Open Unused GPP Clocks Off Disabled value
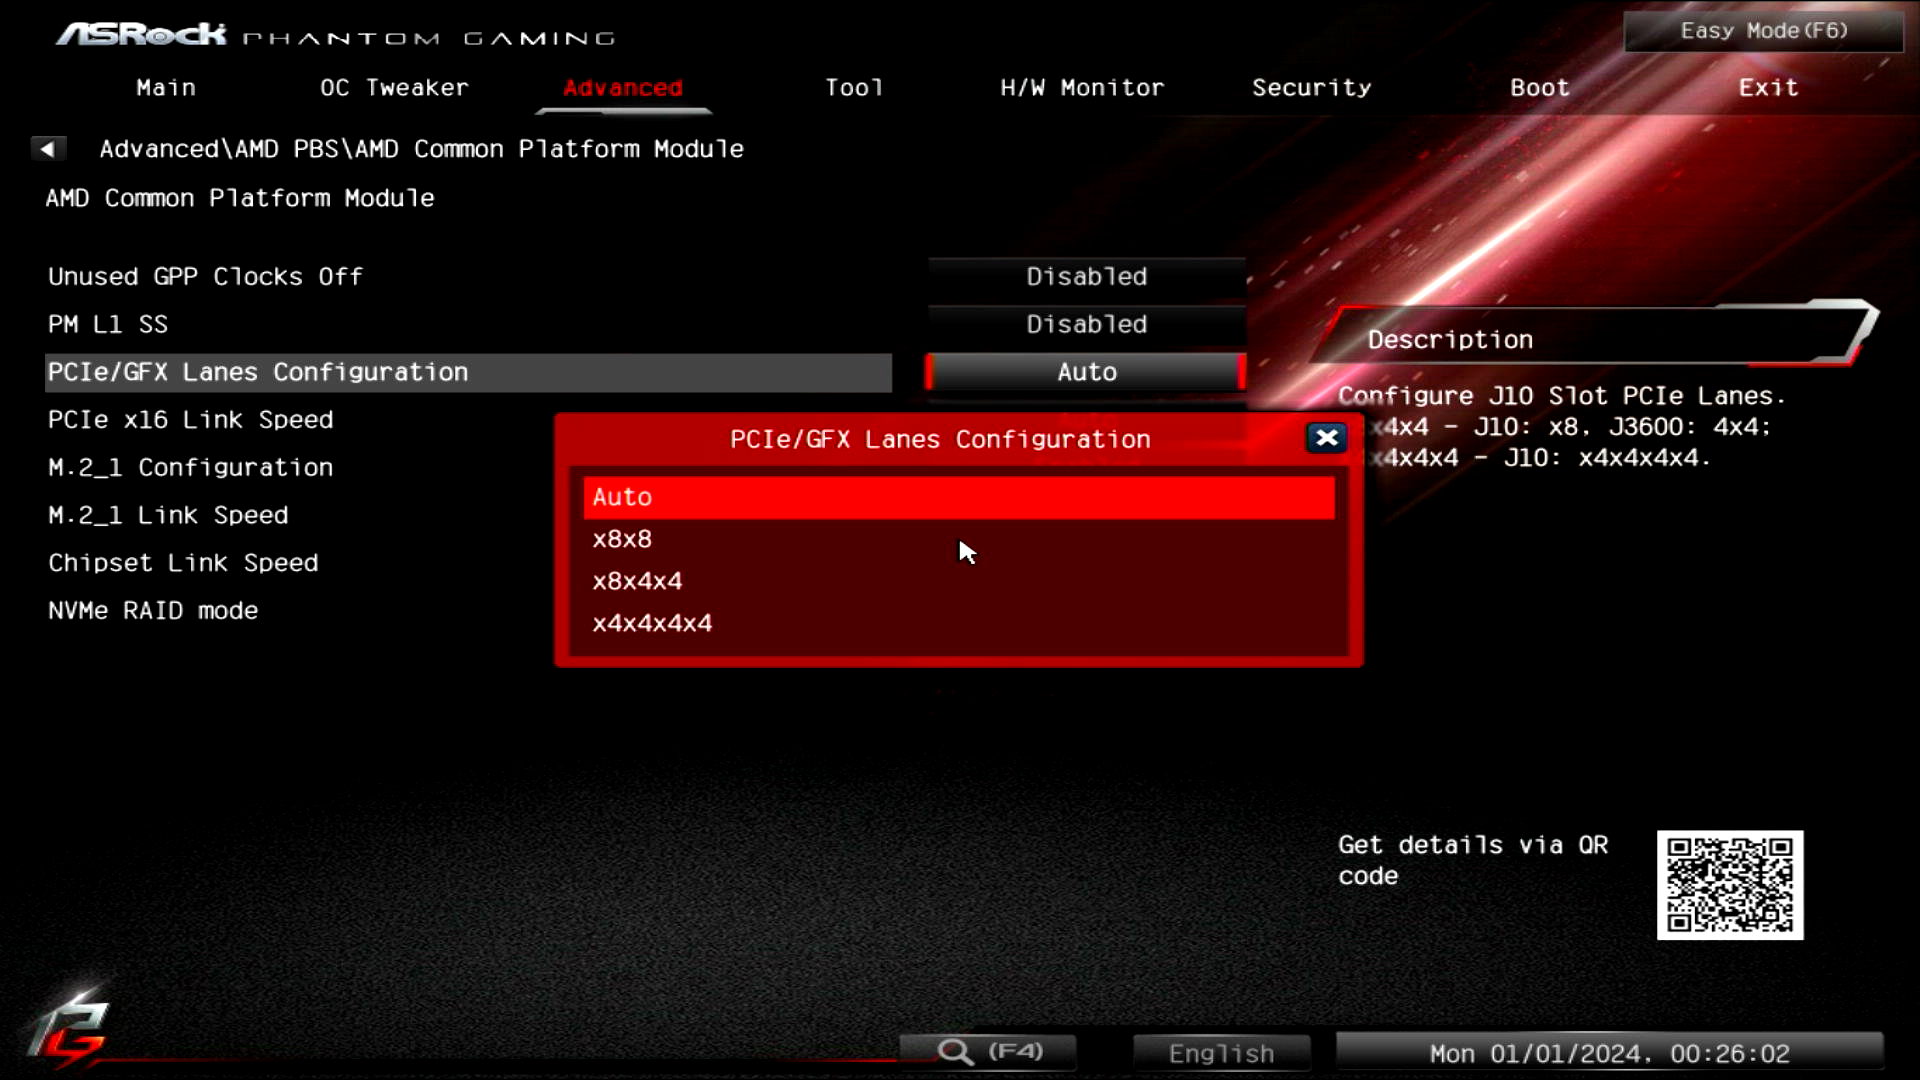 (1086, 277)
